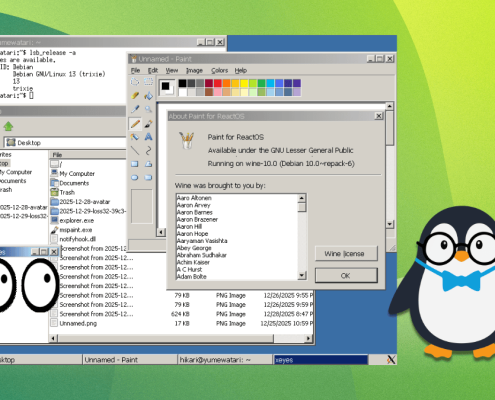Screen dimensions: 495x400
Task: Open Paint's View menu
Action: [172, 70]
